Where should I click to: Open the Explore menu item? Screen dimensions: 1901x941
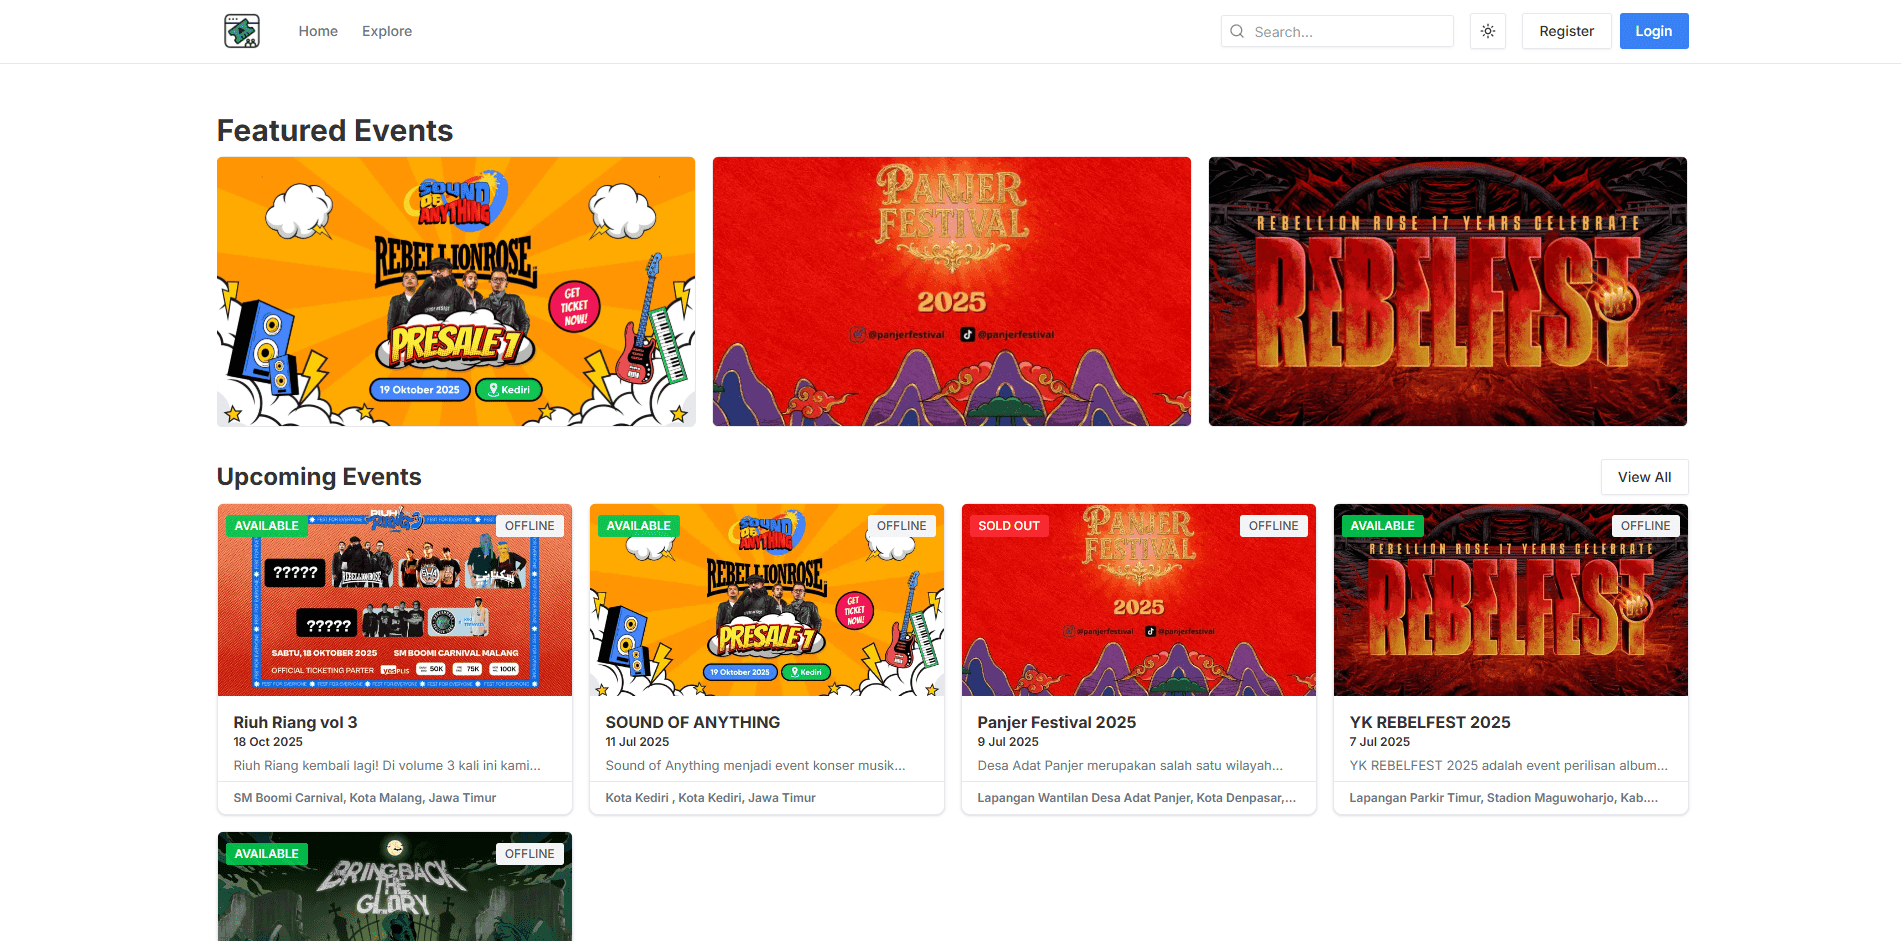coord(387,31)
